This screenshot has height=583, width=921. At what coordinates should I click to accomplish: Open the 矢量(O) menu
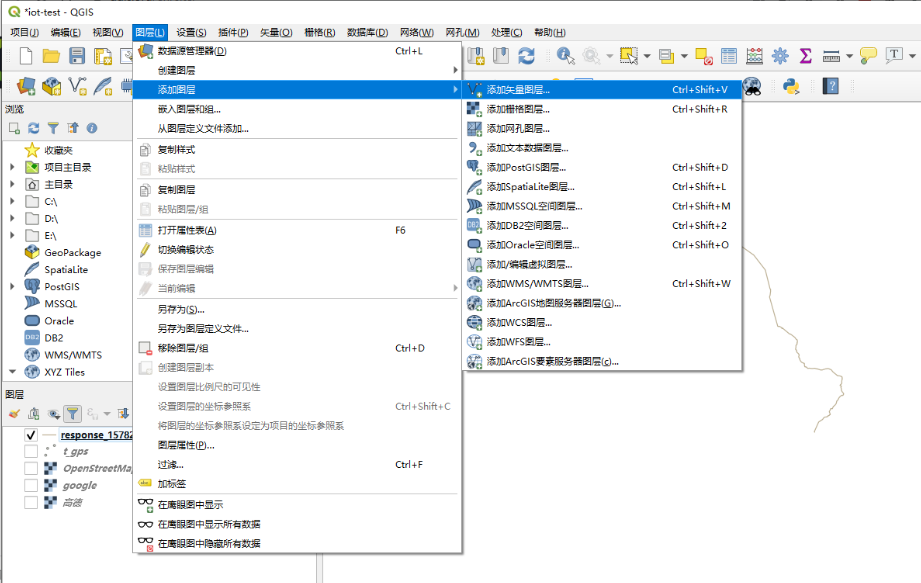[x=276, y=32]
